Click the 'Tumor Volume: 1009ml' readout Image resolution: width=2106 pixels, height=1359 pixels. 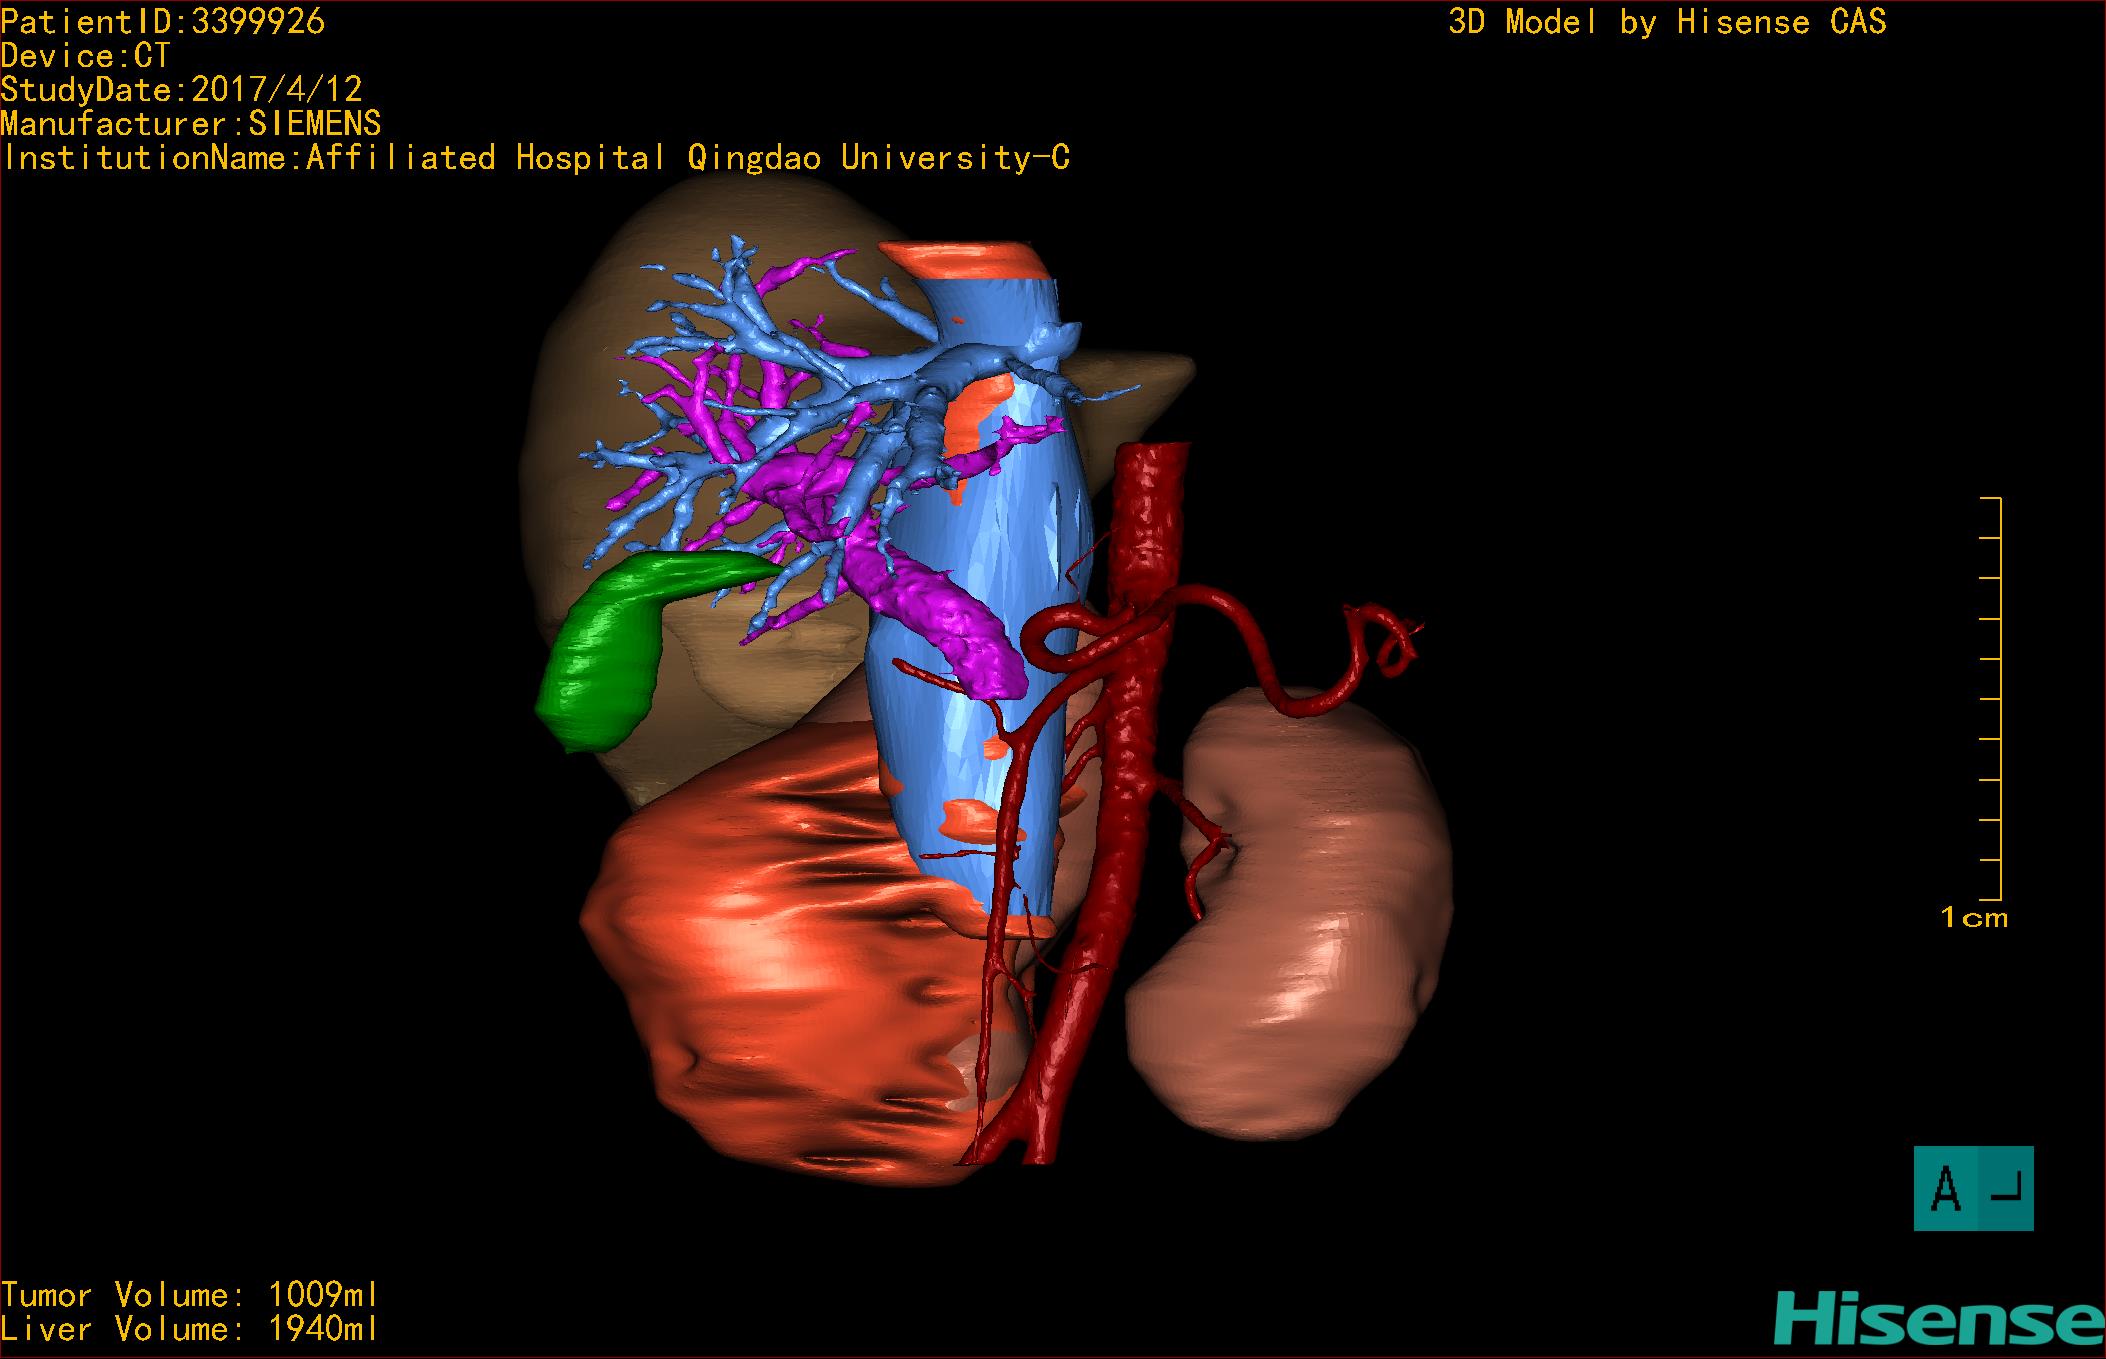tap(190, 1295)
